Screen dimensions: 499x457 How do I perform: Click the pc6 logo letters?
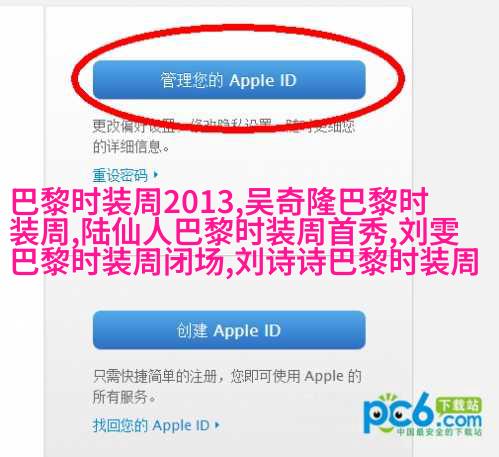click(399, 414)
